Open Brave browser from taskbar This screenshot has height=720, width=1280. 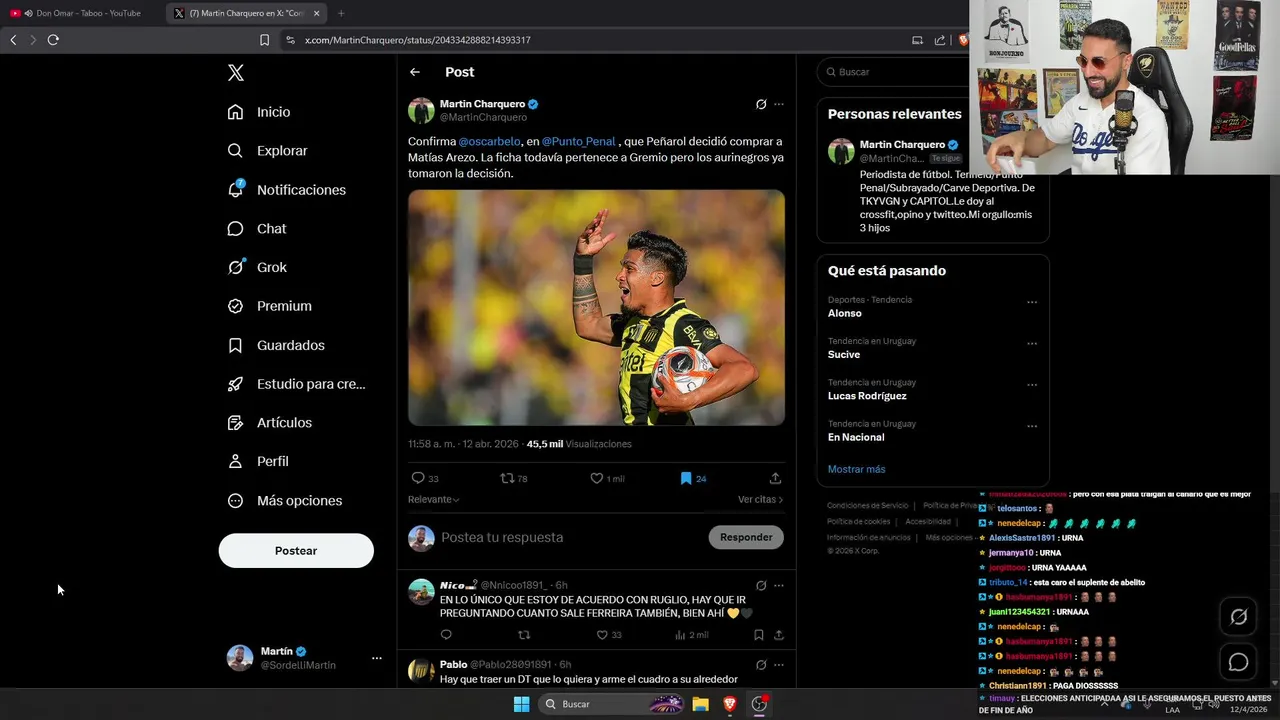pyautogui.click(x=730, y=704)
